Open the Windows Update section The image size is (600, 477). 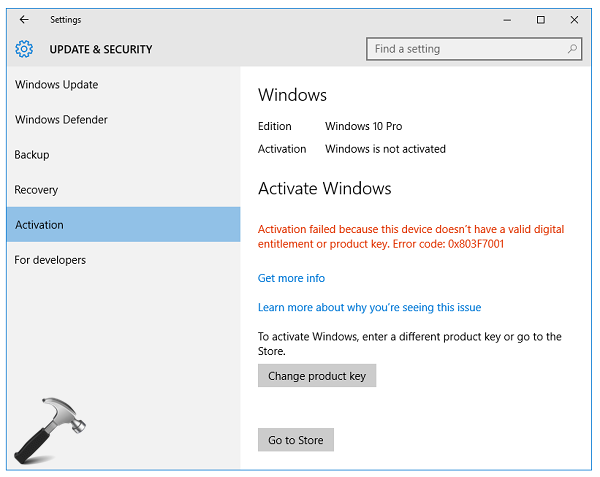[x=123, y=85]
